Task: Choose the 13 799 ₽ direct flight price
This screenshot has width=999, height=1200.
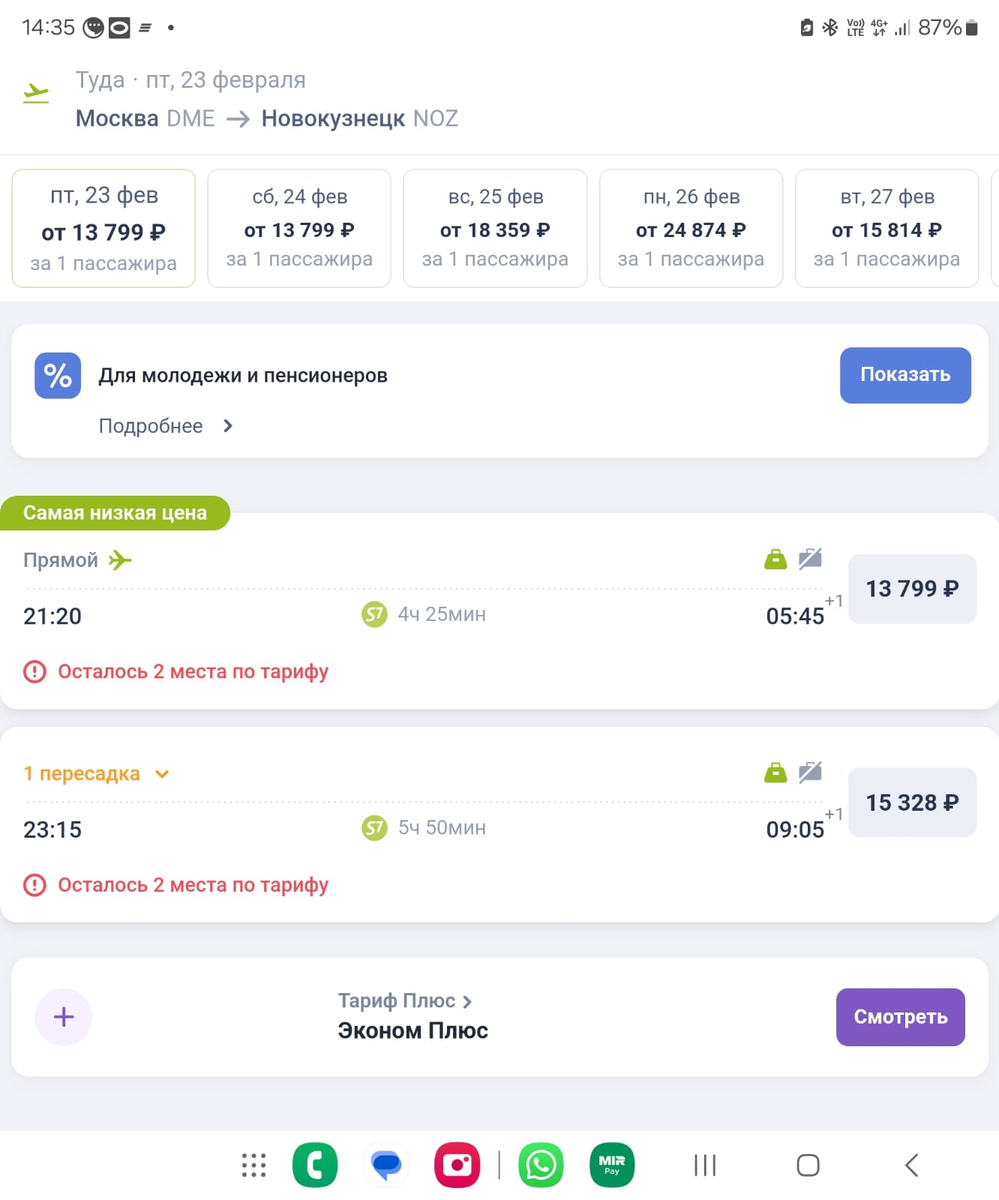Action: coord(912,589)
